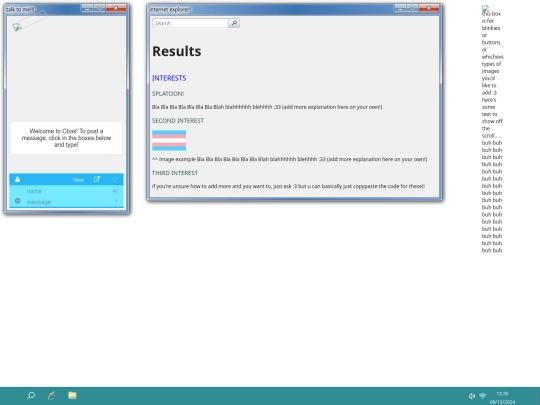Open the folder icon on the taskbar
Image resolution: width=540 pixels, height=405 pixels.
[x=72, y=395]
